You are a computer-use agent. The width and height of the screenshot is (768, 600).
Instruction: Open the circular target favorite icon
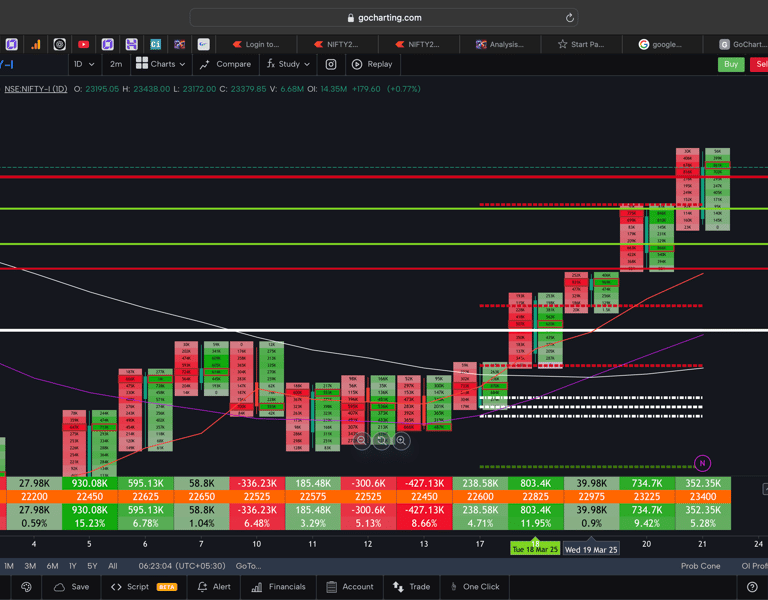(59, 45)
